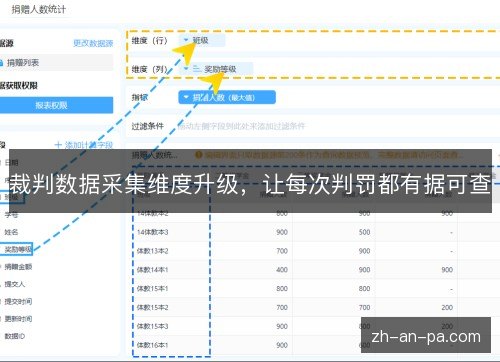Open dropdown arrow on 班级 dimension tag
The image size is (500, 362).
186,40
